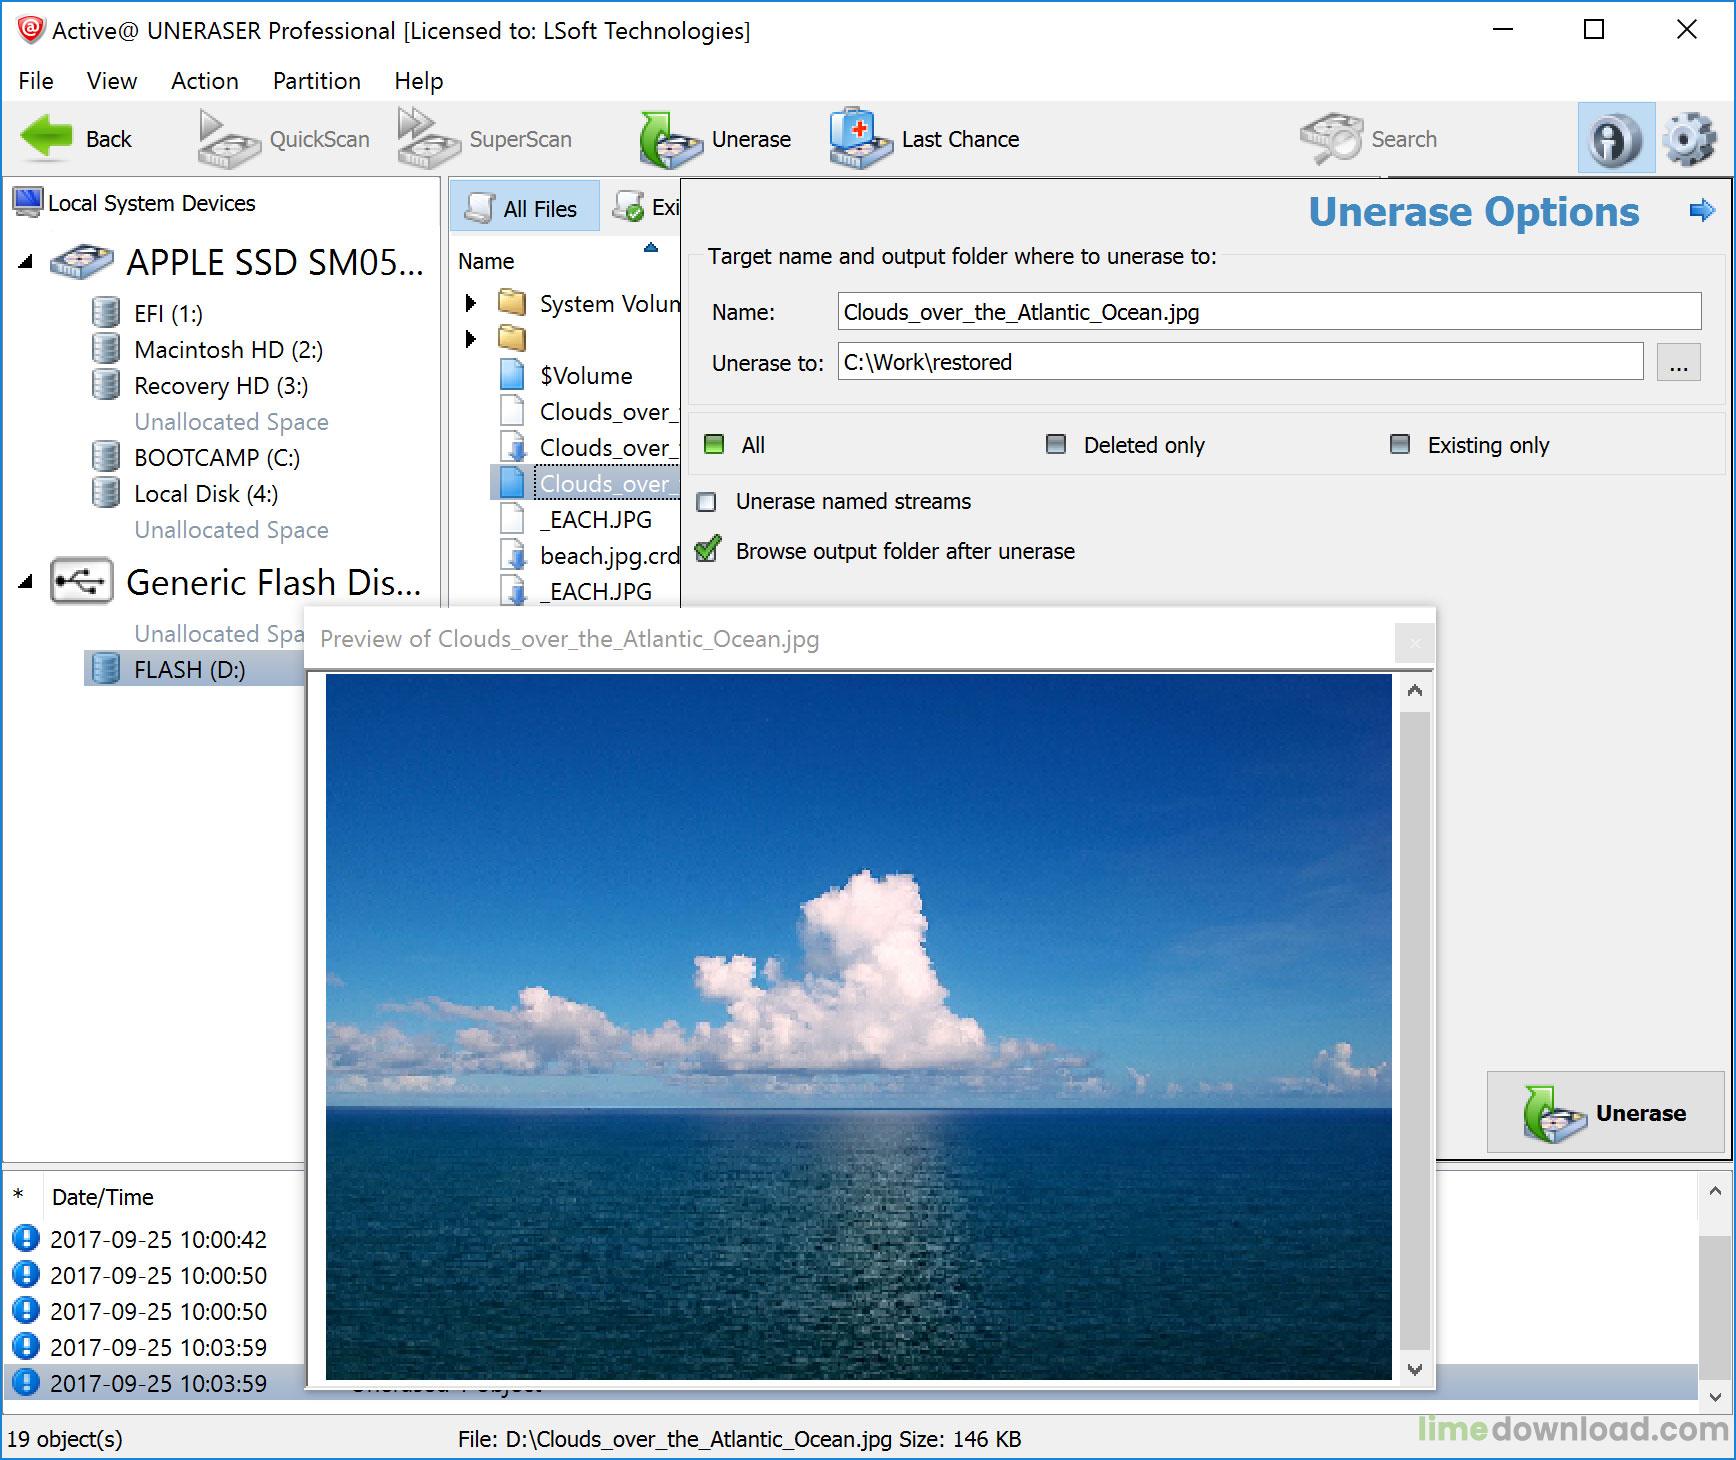Image resolution: width=1736 pixels, height=1460 pixels.
Task: Enable the Unerase named streams option
Action: [x=707, y=501]
